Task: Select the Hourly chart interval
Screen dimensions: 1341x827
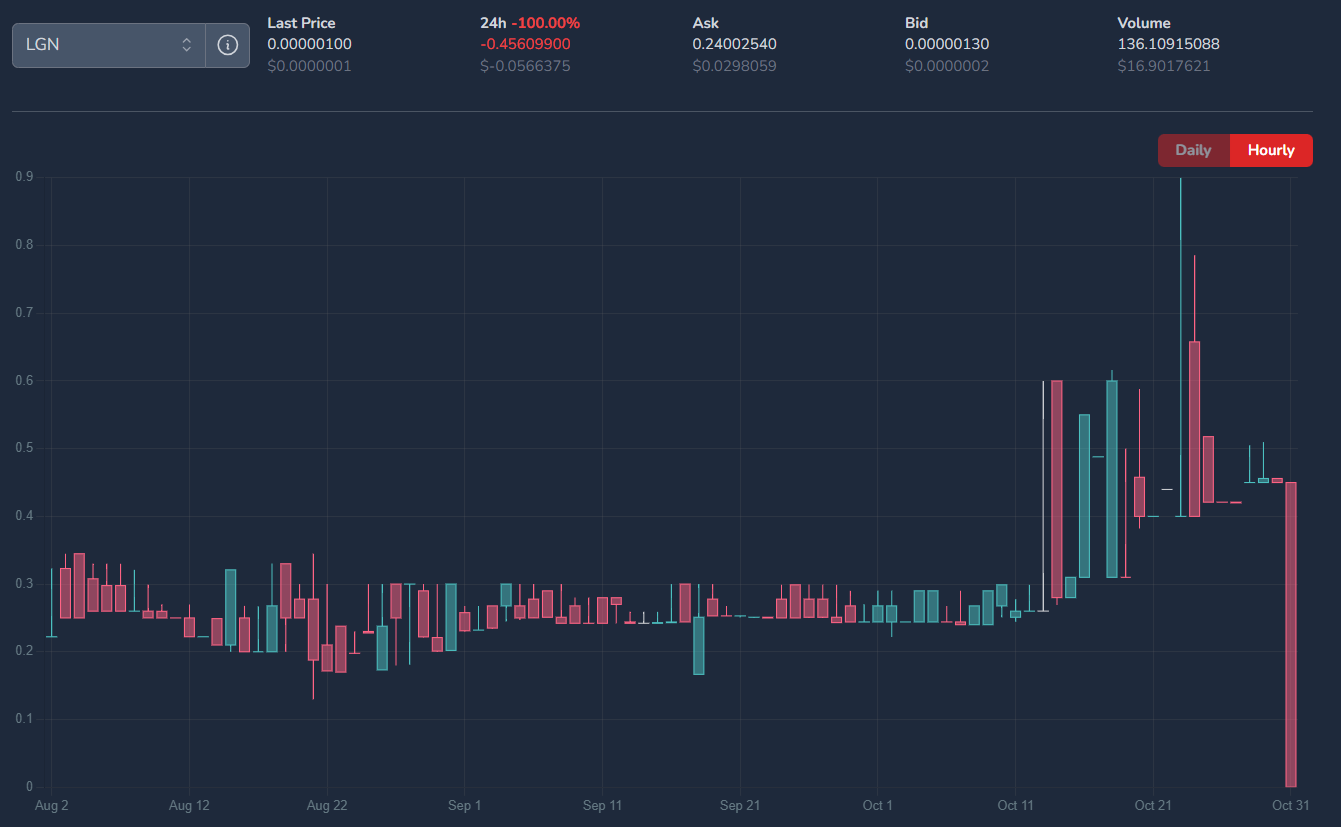Action: (1271, 150)
